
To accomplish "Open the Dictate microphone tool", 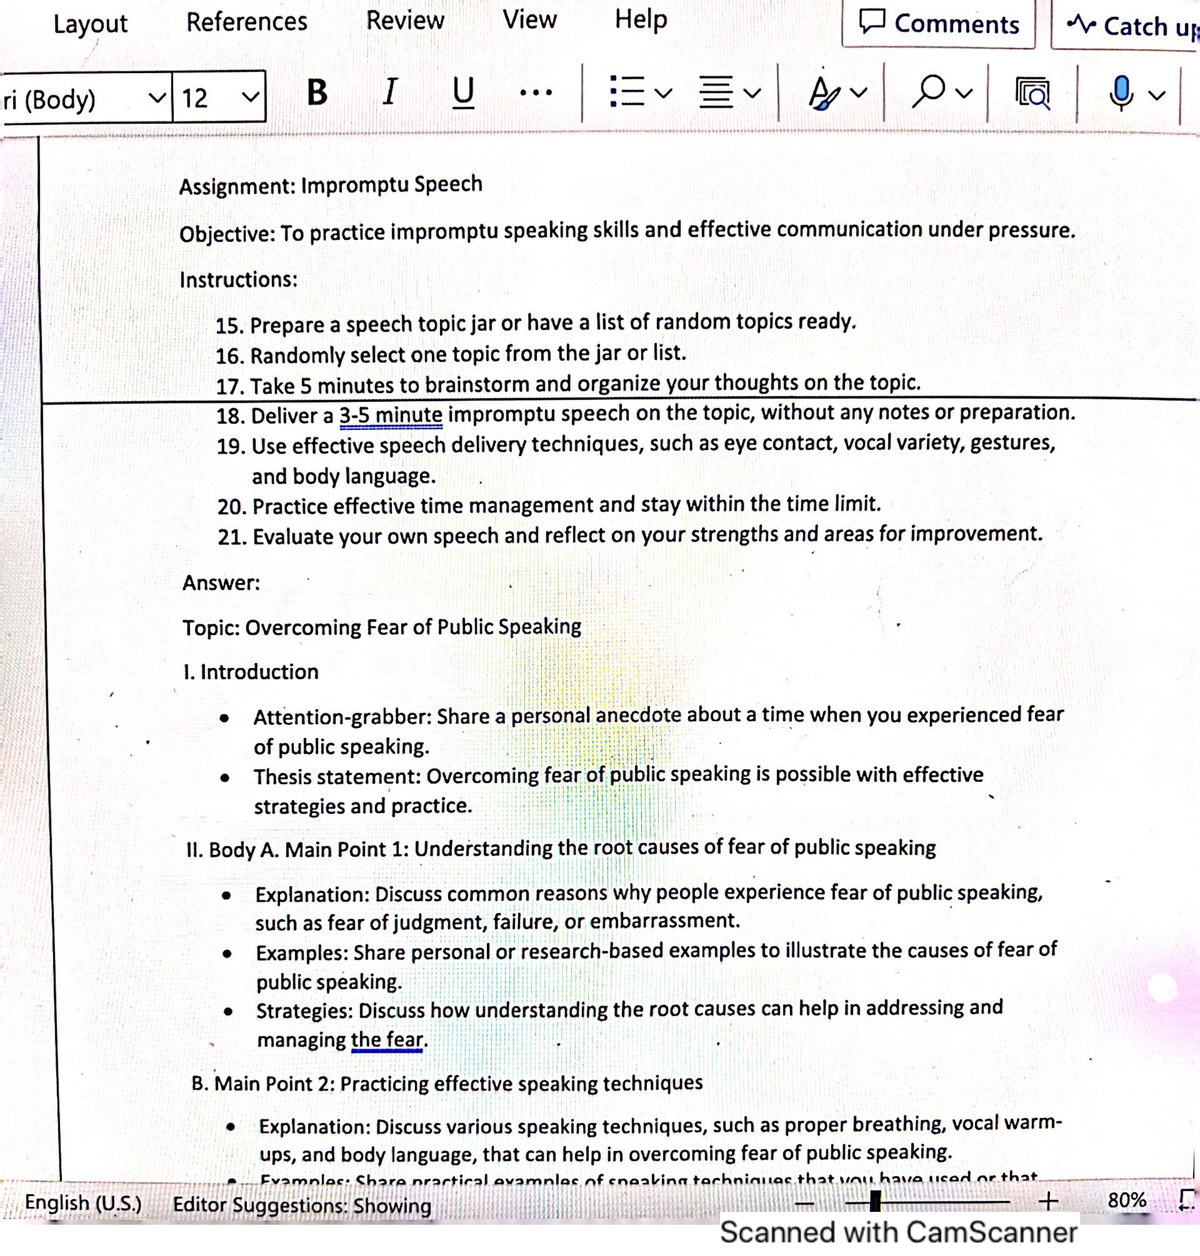I will pos(1120,92).
